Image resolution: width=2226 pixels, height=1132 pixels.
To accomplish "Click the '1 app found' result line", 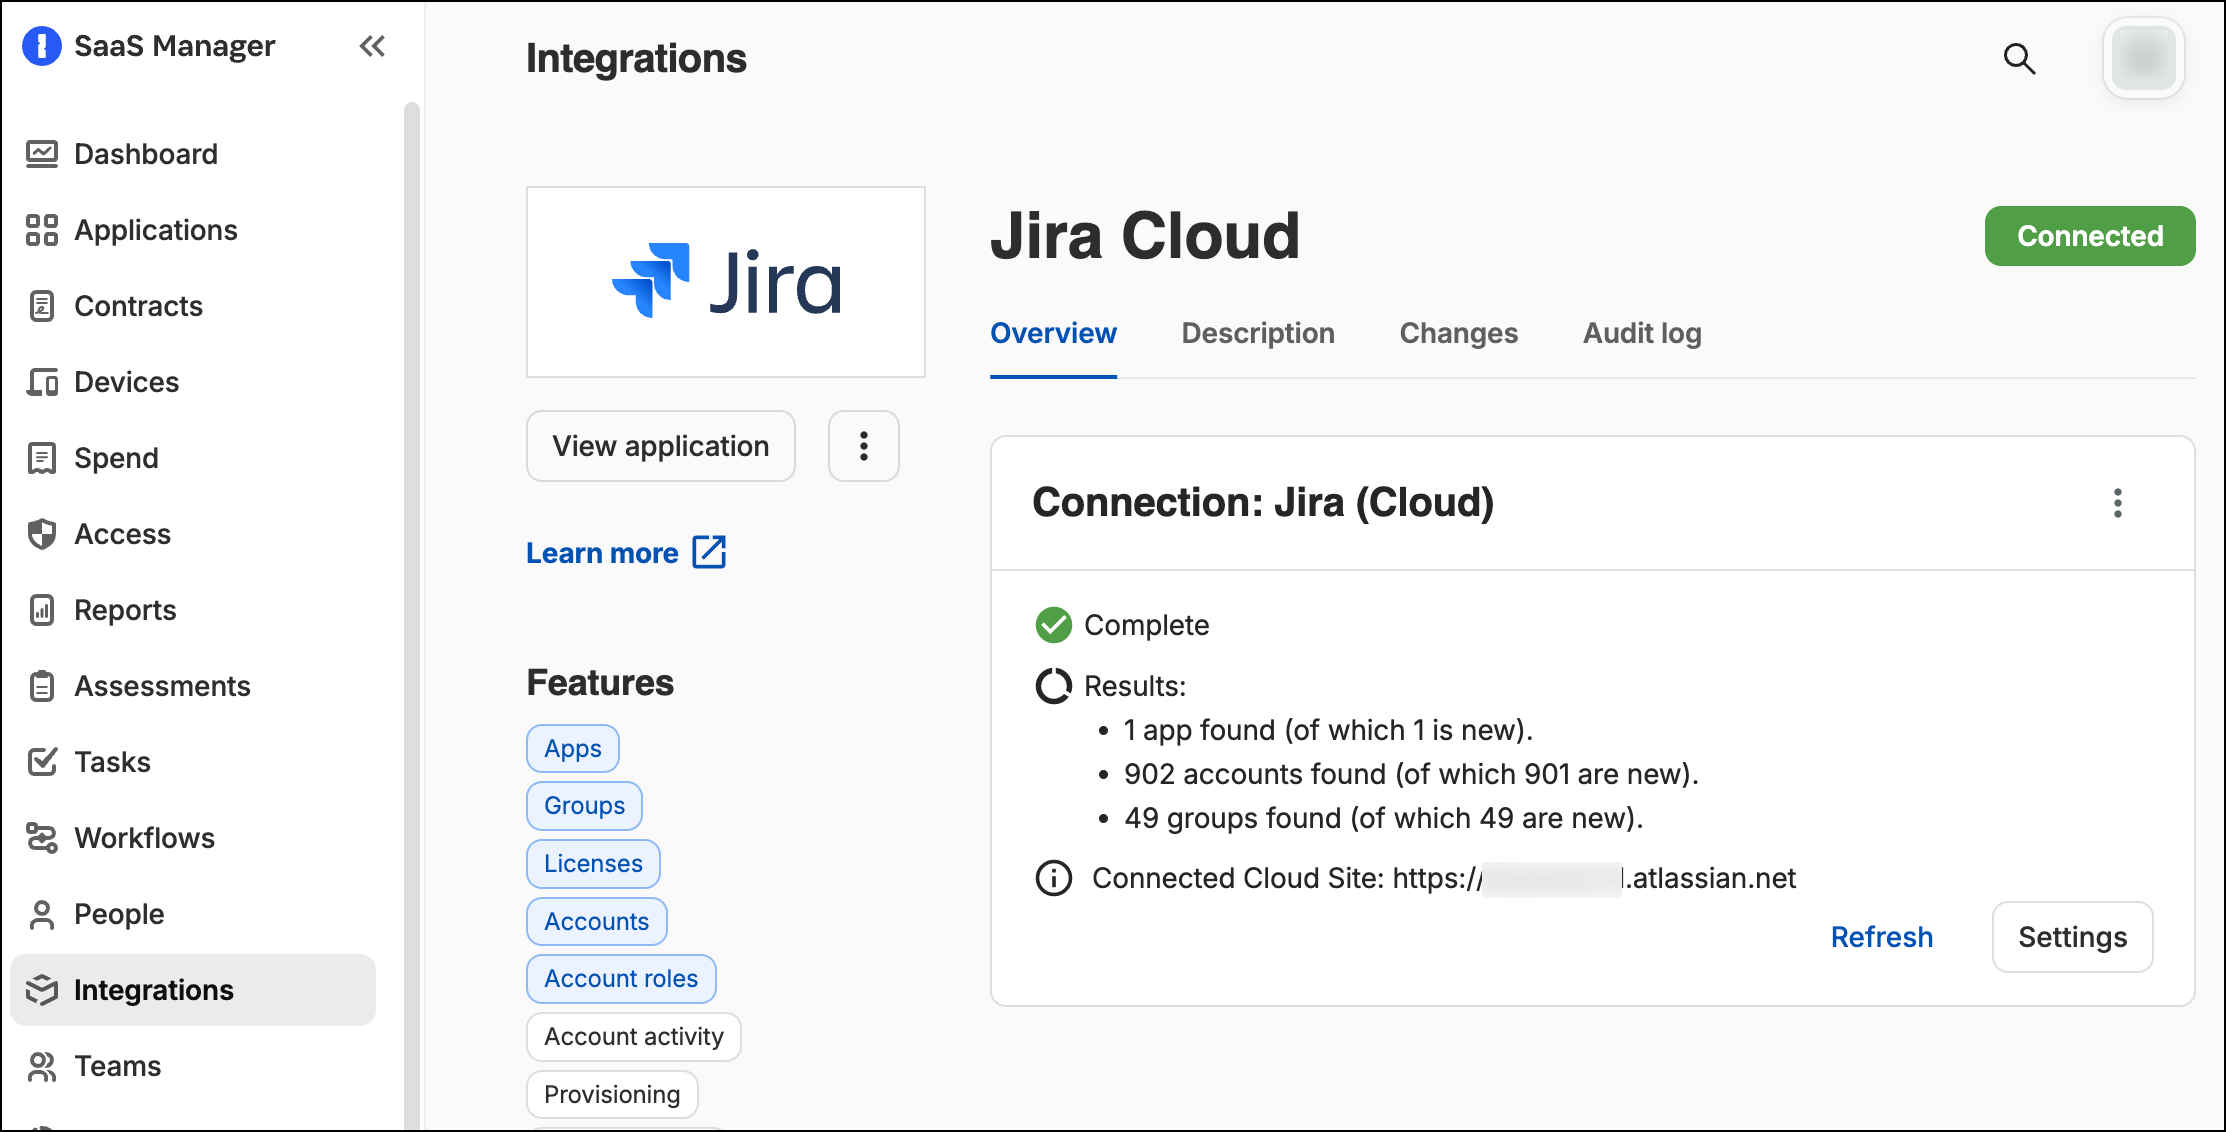I will pos(1328,730).
